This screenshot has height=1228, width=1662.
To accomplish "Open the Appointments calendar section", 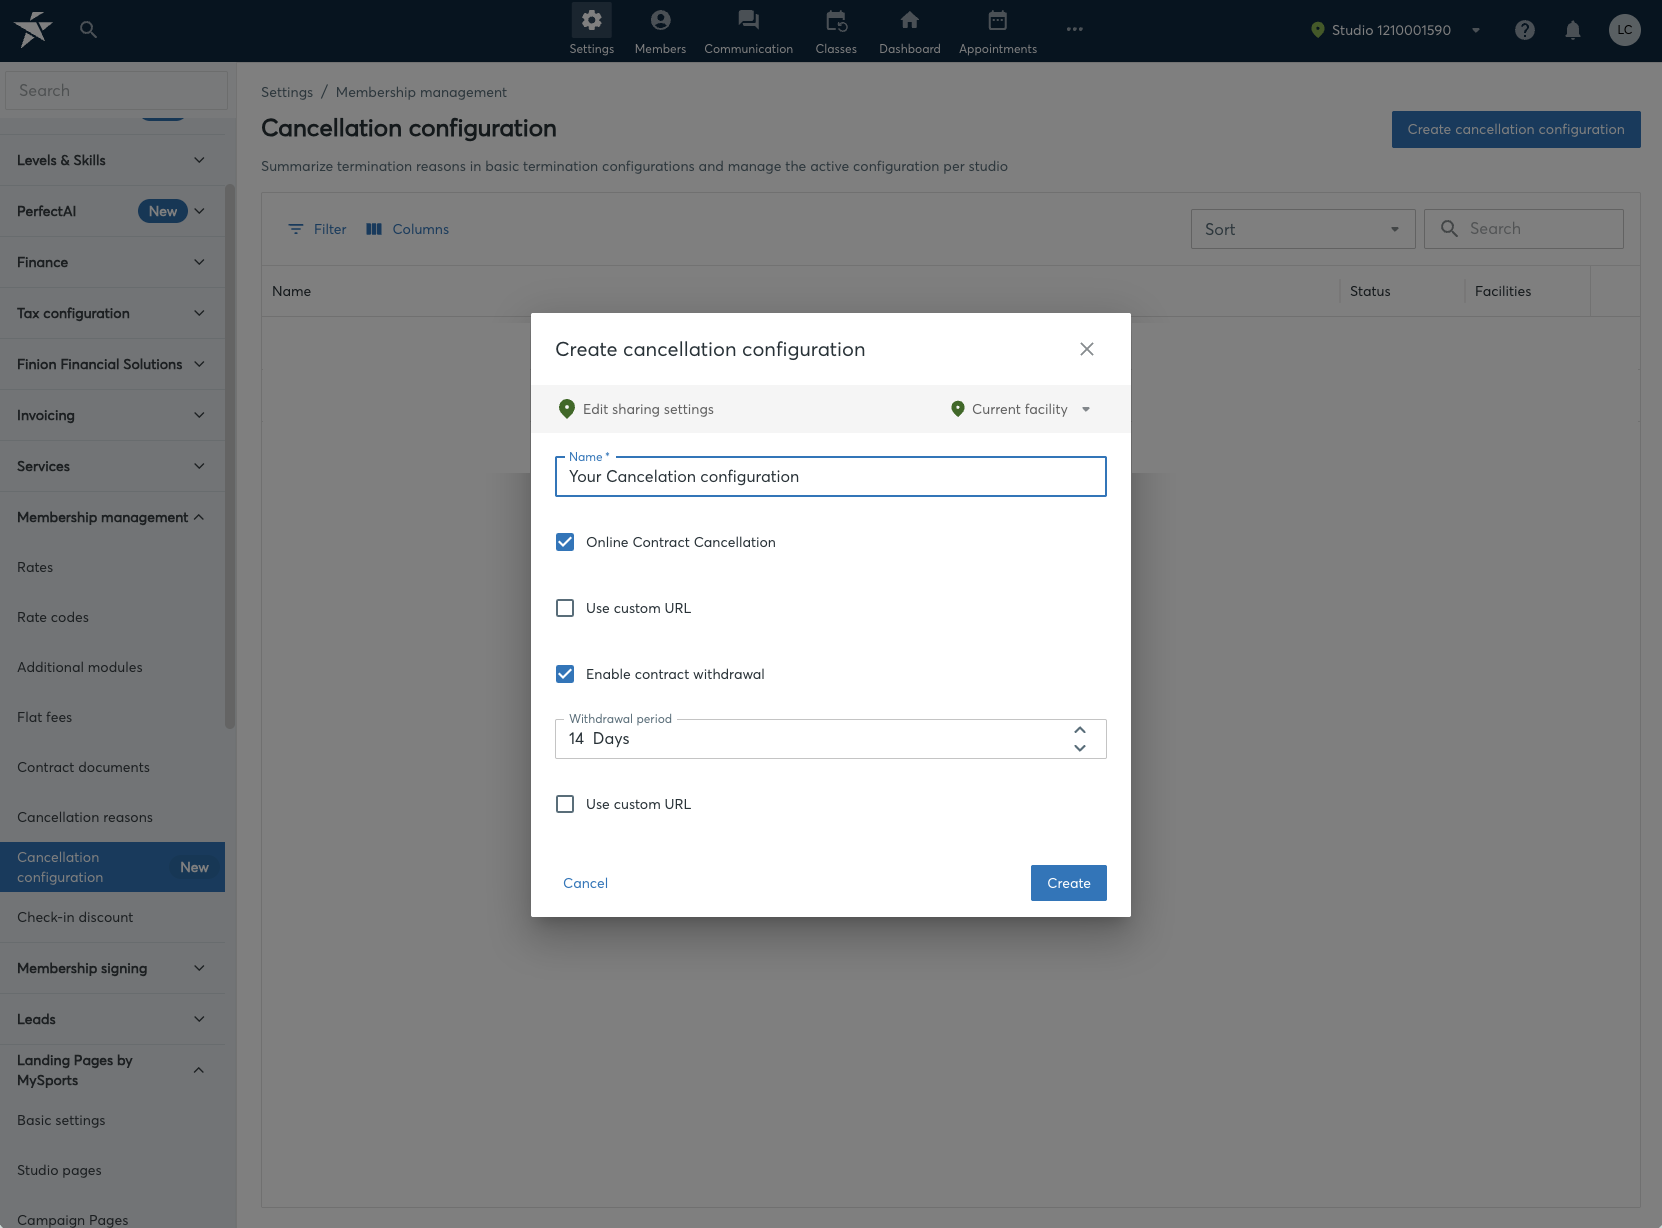I will tap(998, 30).
